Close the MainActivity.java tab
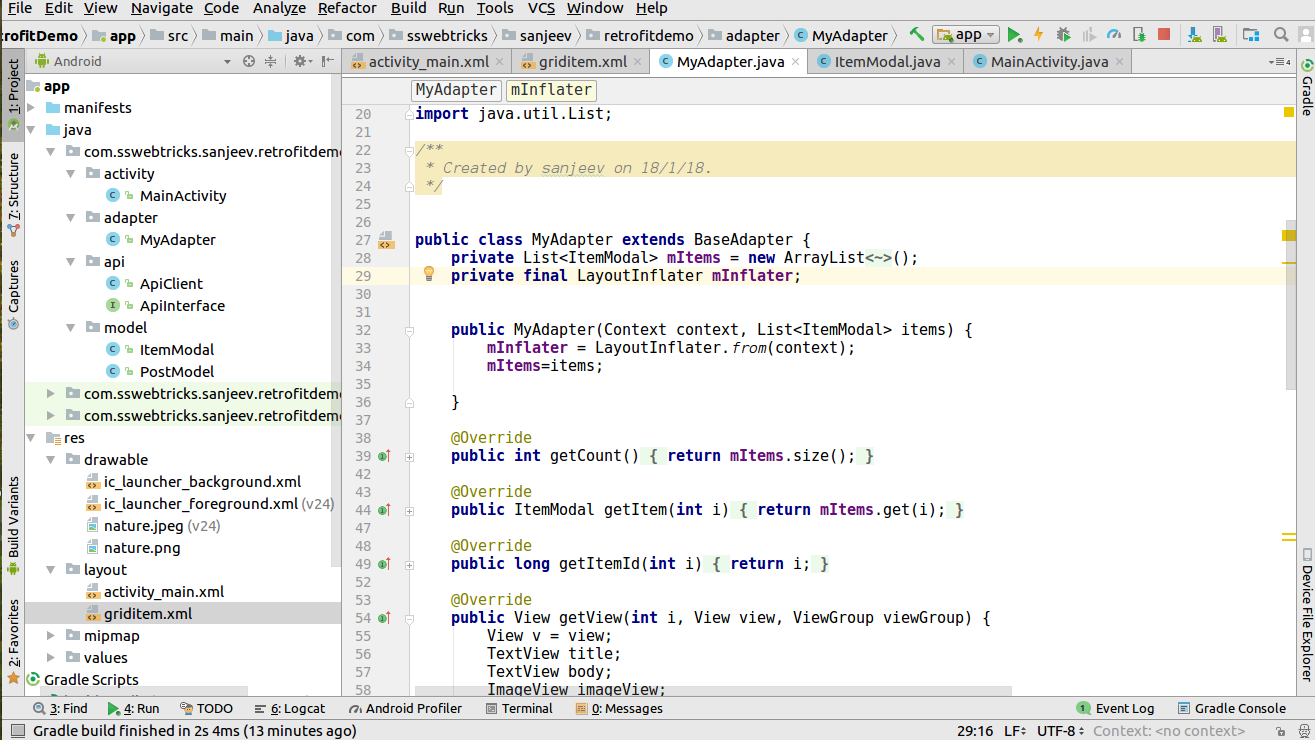The height and width of the screenshot is (740, 1315). (x=1119, y=62)
